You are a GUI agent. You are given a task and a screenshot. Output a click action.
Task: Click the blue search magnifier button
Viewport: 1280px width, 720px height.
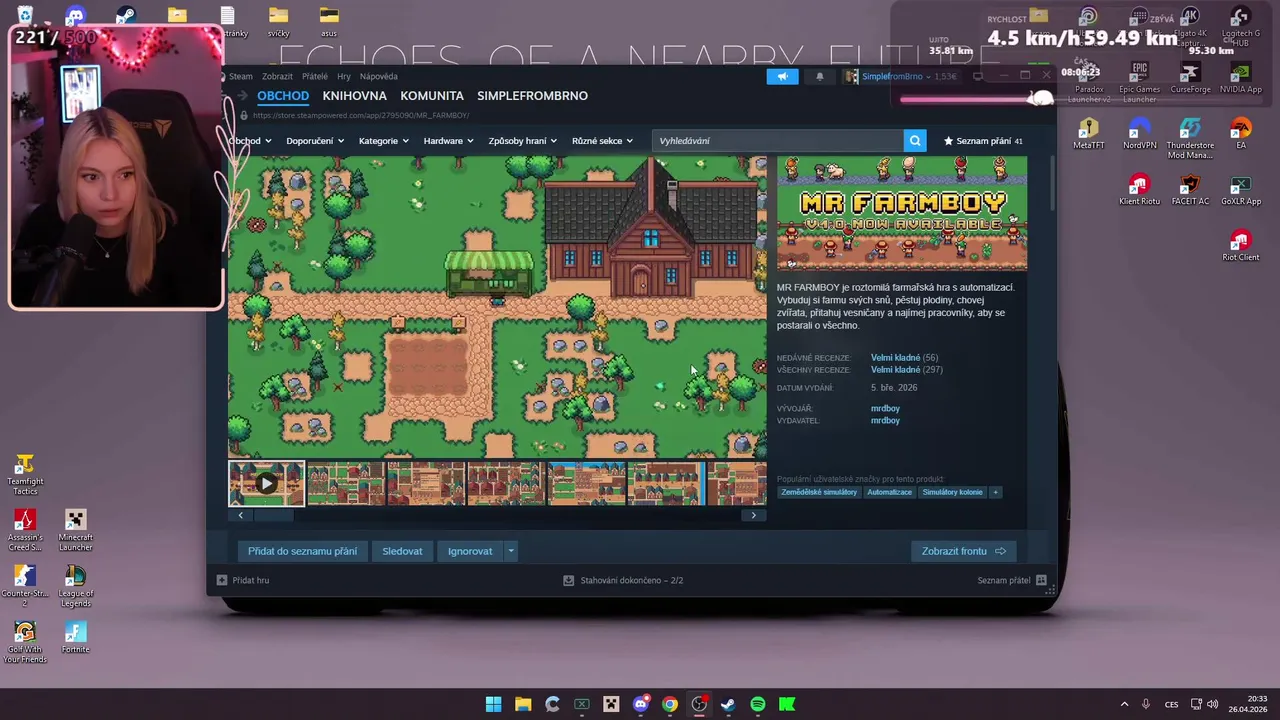point(914,141)
